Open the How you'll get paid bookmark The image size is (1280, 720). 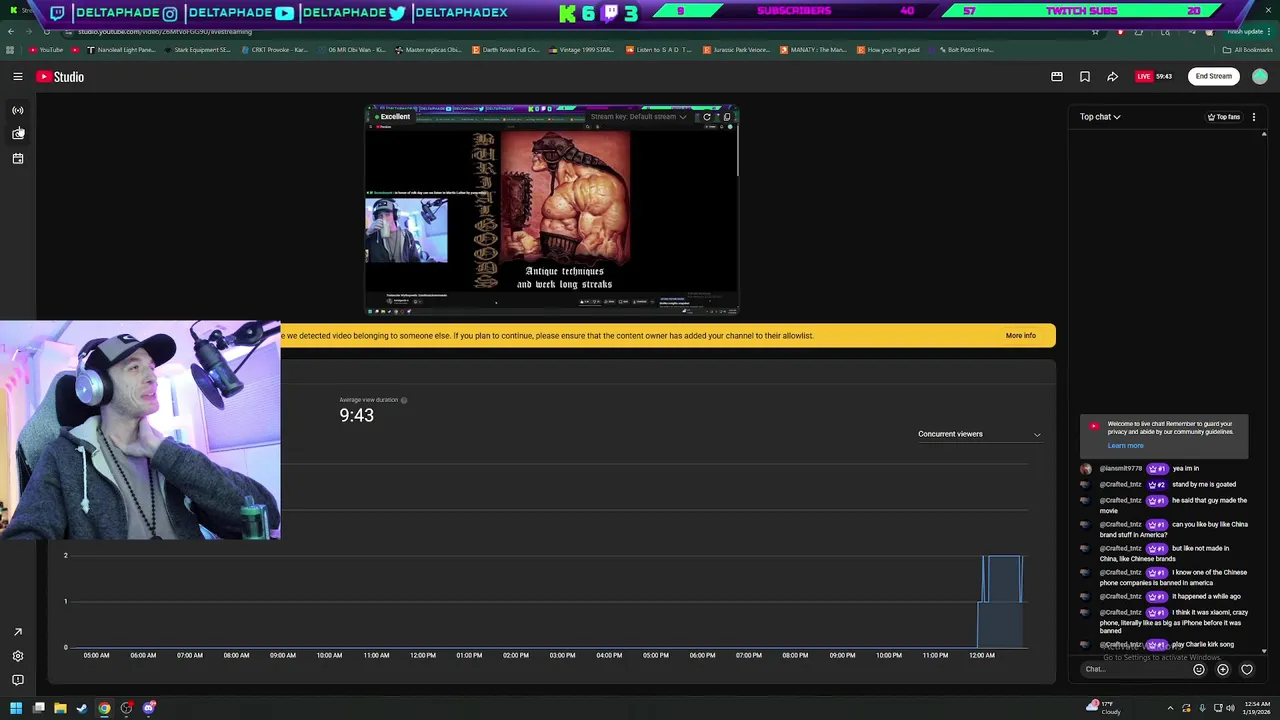coord(888,50)
